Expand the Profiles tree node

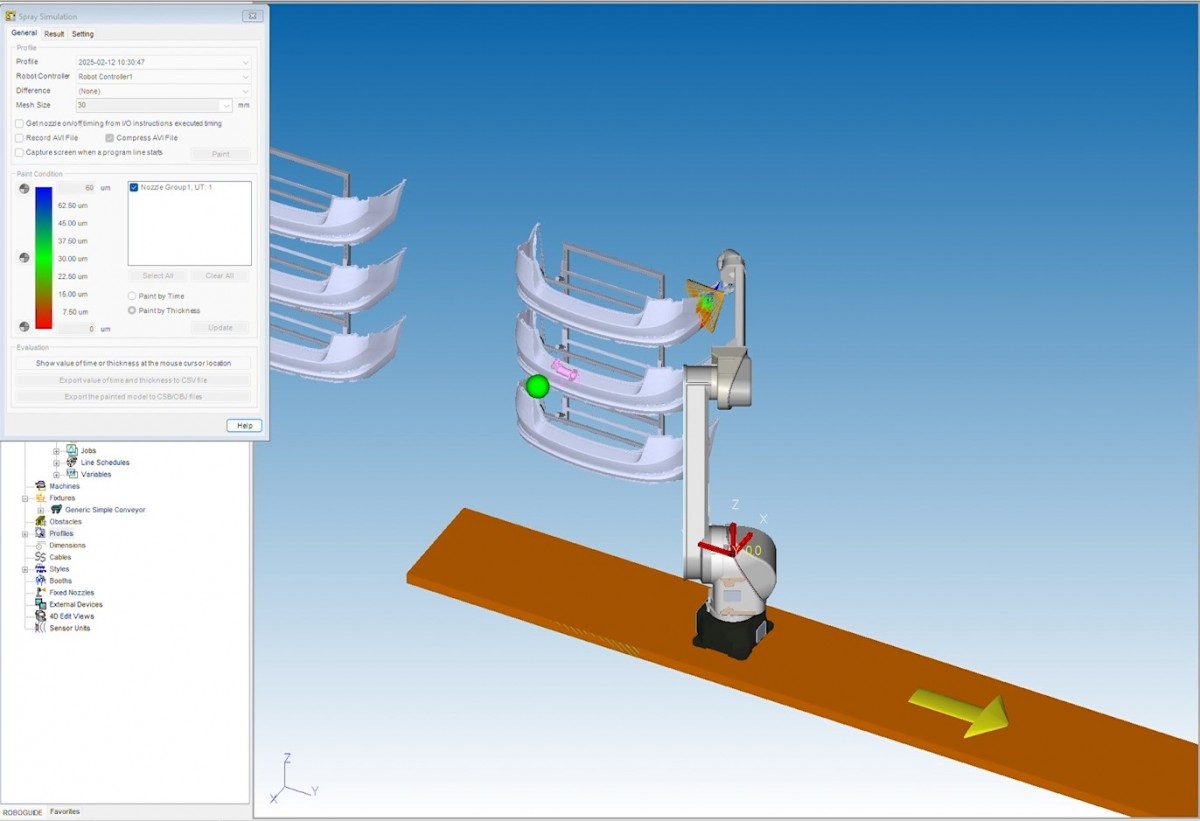[26, 534]
